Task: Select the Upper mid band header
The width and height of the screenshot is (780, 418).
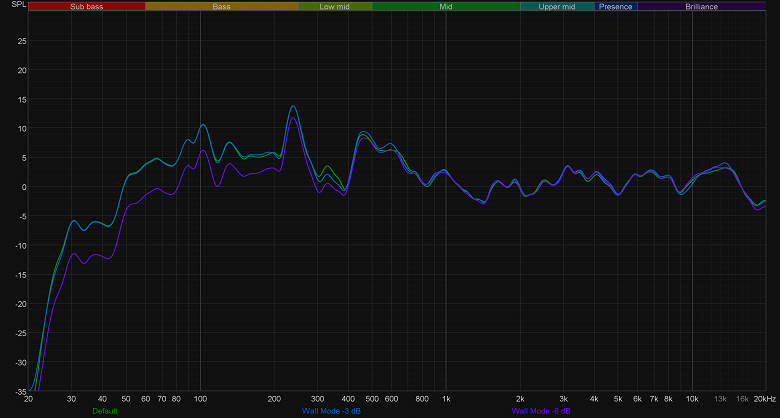Action: (x=557, y=6)
